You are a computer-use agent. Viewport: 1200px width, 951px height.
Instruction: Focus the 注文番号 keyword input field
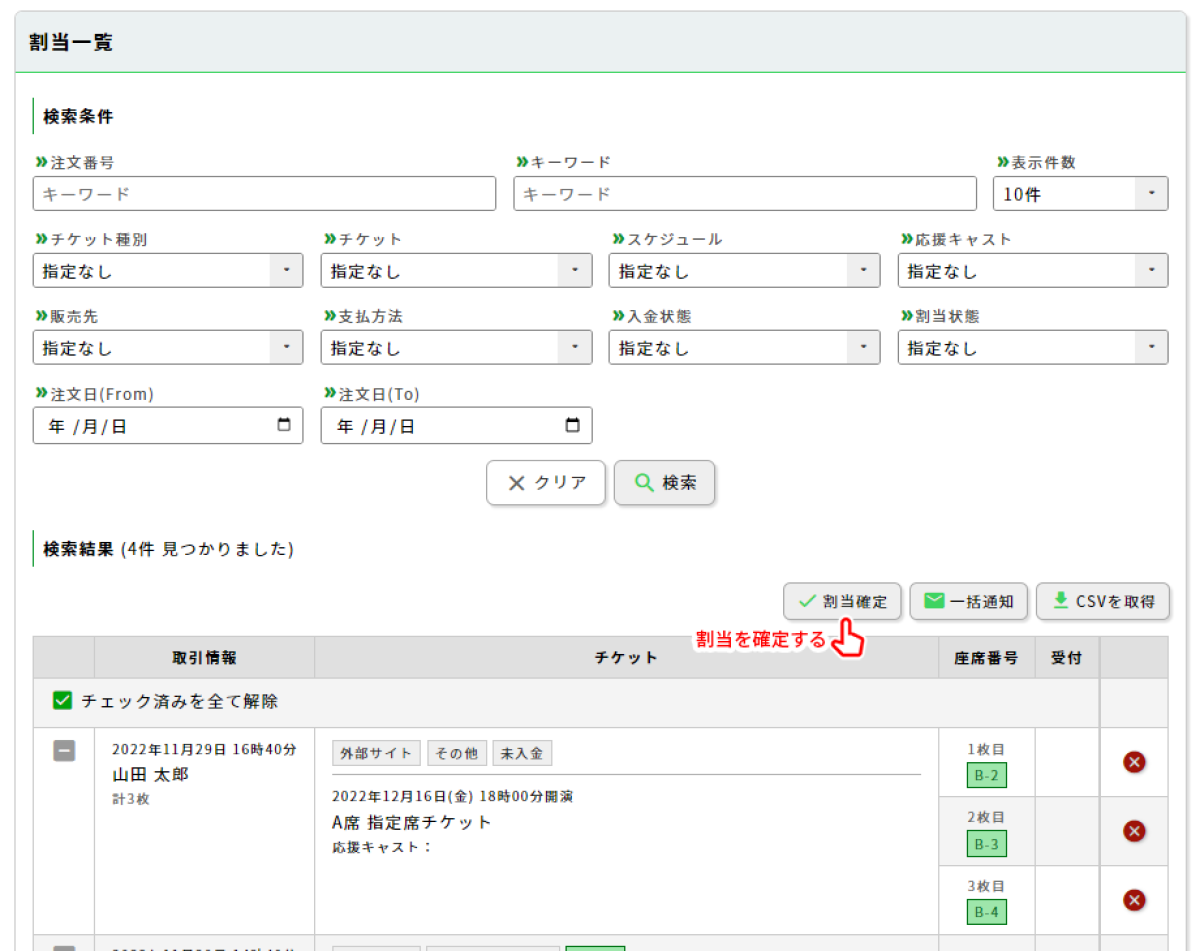click(x=264, y=194)
